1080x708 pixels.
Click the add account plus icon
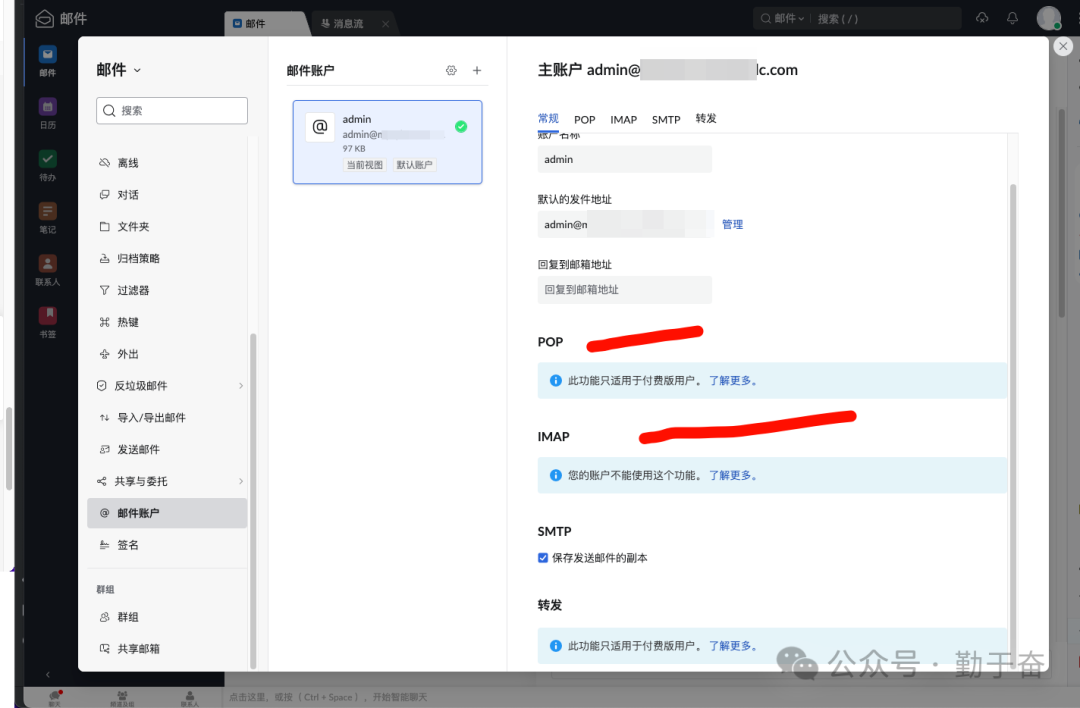[x=477, y=70]
